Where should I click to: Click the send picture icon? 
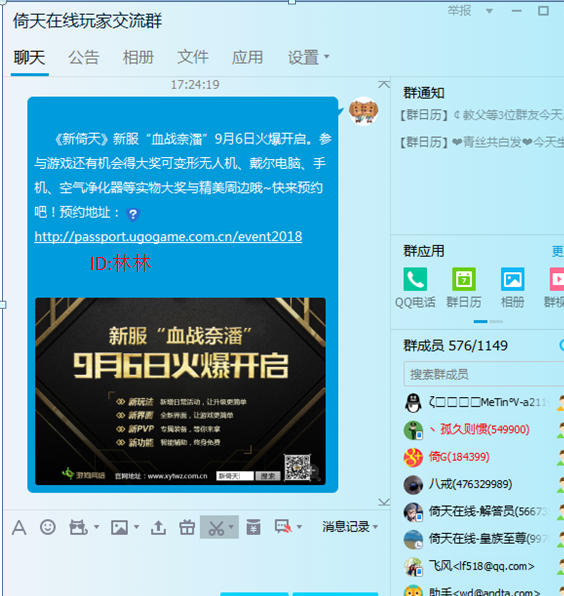[x=119, y=527]
